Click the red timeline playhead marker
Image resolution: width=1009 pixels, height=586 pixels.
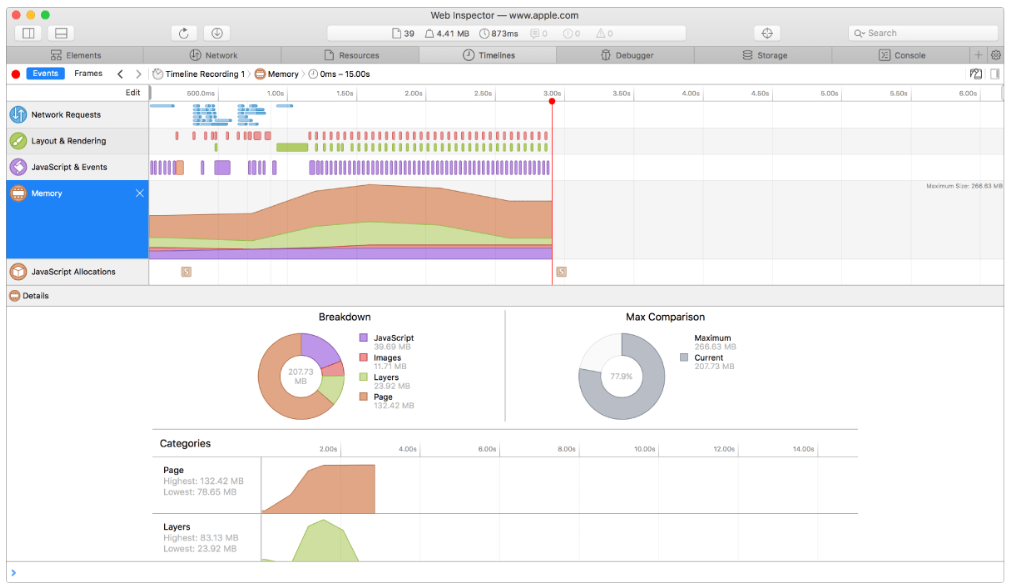click(x=552, y=101)
